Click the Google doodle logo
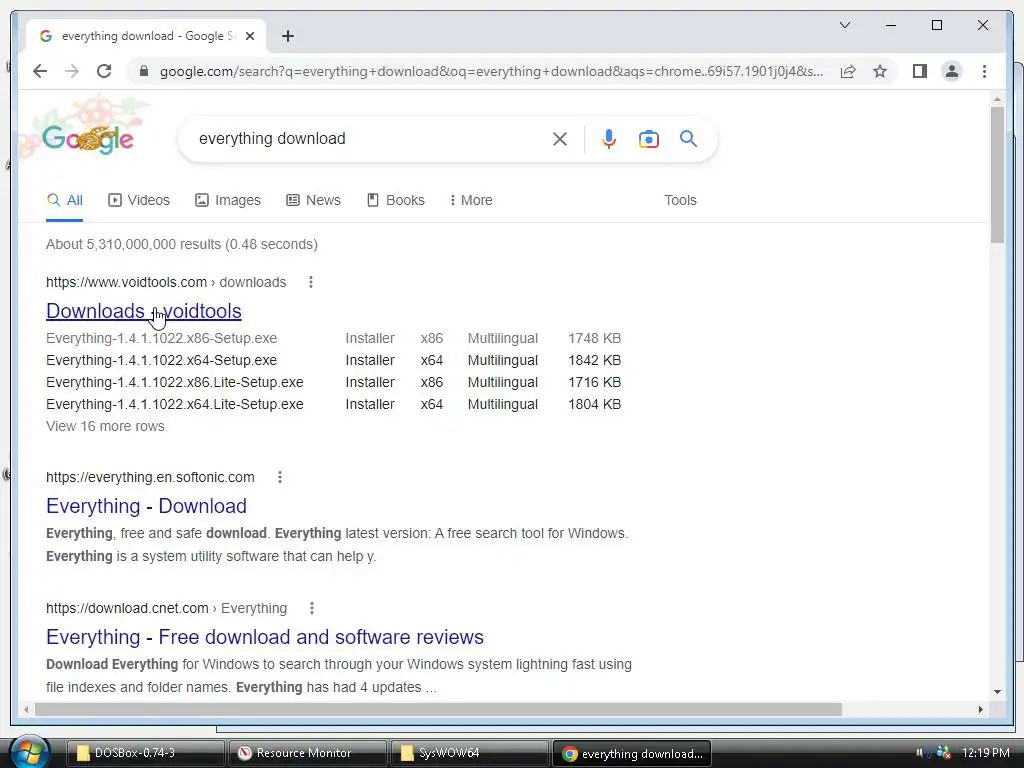1024x768 pixels. 88,137
